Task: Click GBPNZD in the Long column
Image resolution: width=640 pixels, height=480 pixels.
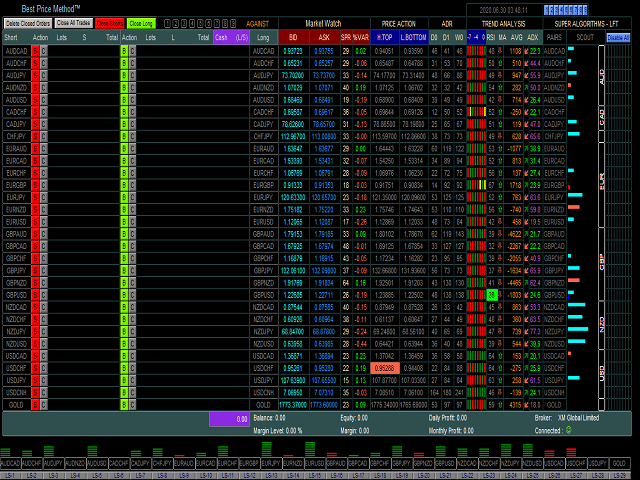Action: 263,282
